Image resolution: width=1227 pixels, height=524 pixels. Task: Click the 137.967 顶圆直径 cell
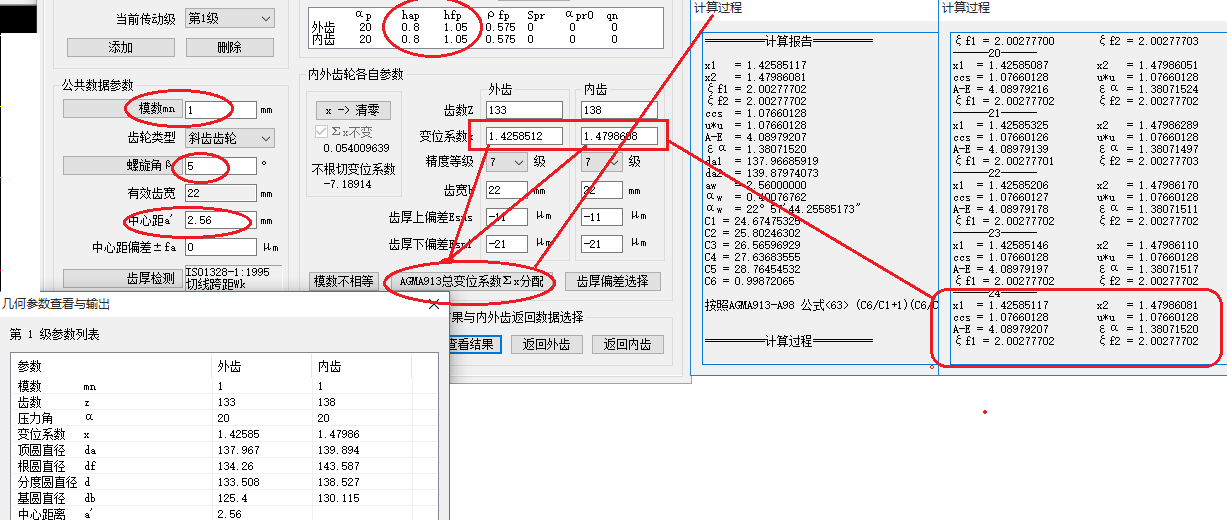[237, 450]
